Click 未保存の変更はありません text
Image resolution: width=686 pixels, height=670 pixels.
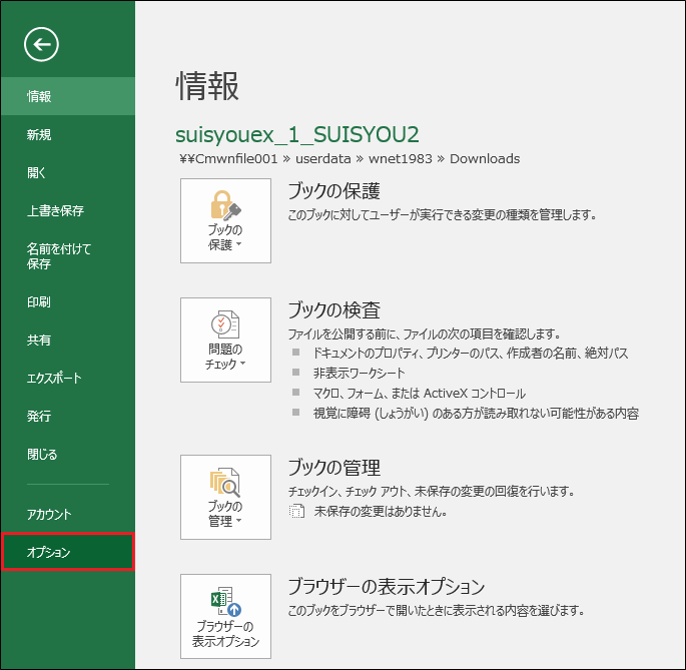[380, 511]
